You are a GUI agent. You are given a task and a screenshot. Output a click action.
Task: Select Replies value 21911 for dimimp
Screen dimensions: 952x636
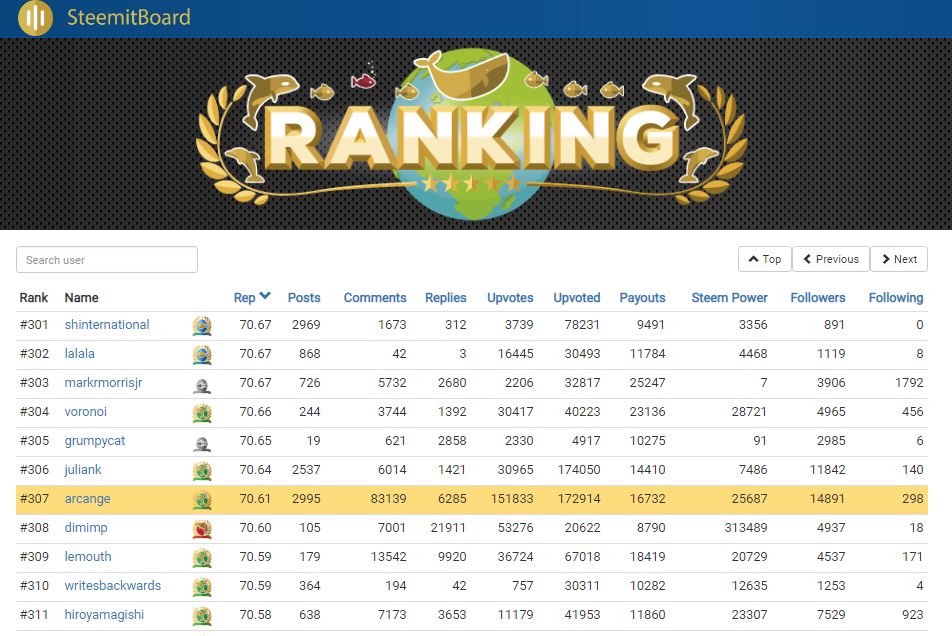[x=448, y=528]
